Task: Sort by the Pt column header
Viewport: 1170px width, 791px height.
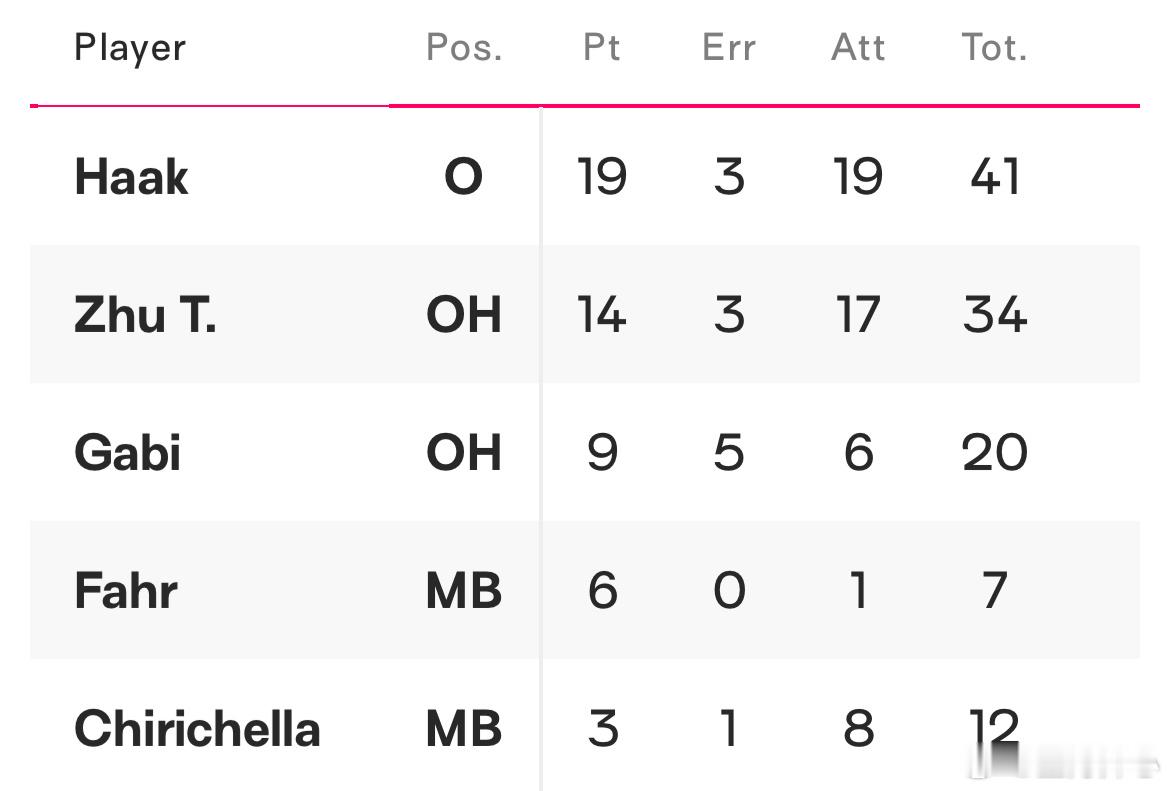Action: click(x=601, y=48)
